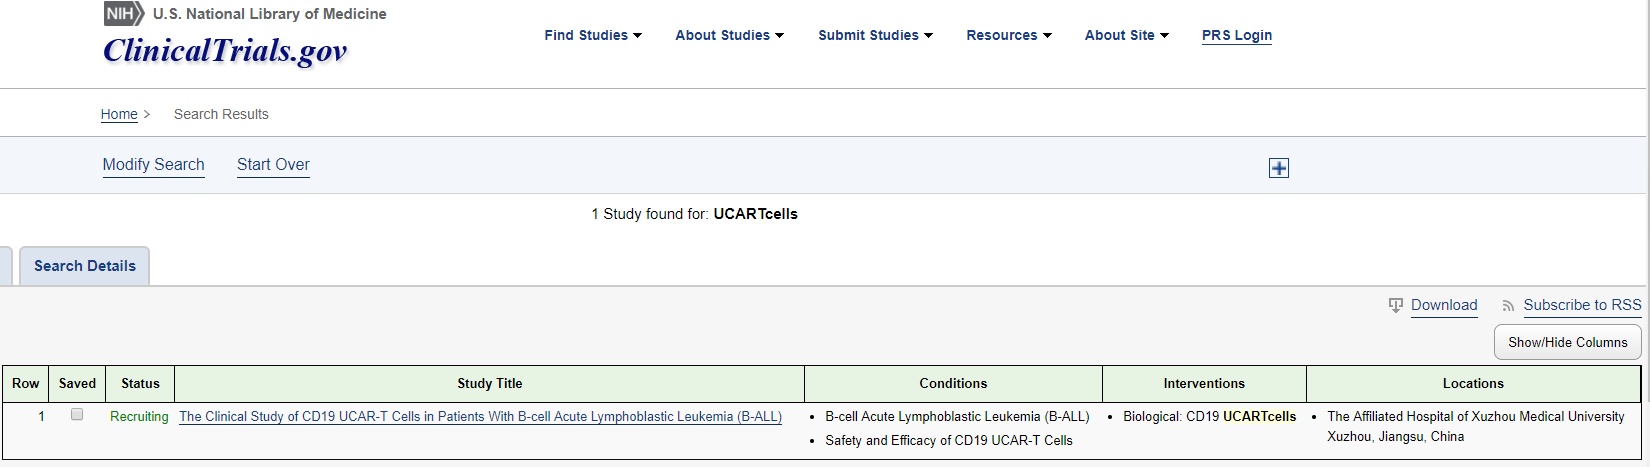Open the Find Studies dropdown menu

point(593,35)
